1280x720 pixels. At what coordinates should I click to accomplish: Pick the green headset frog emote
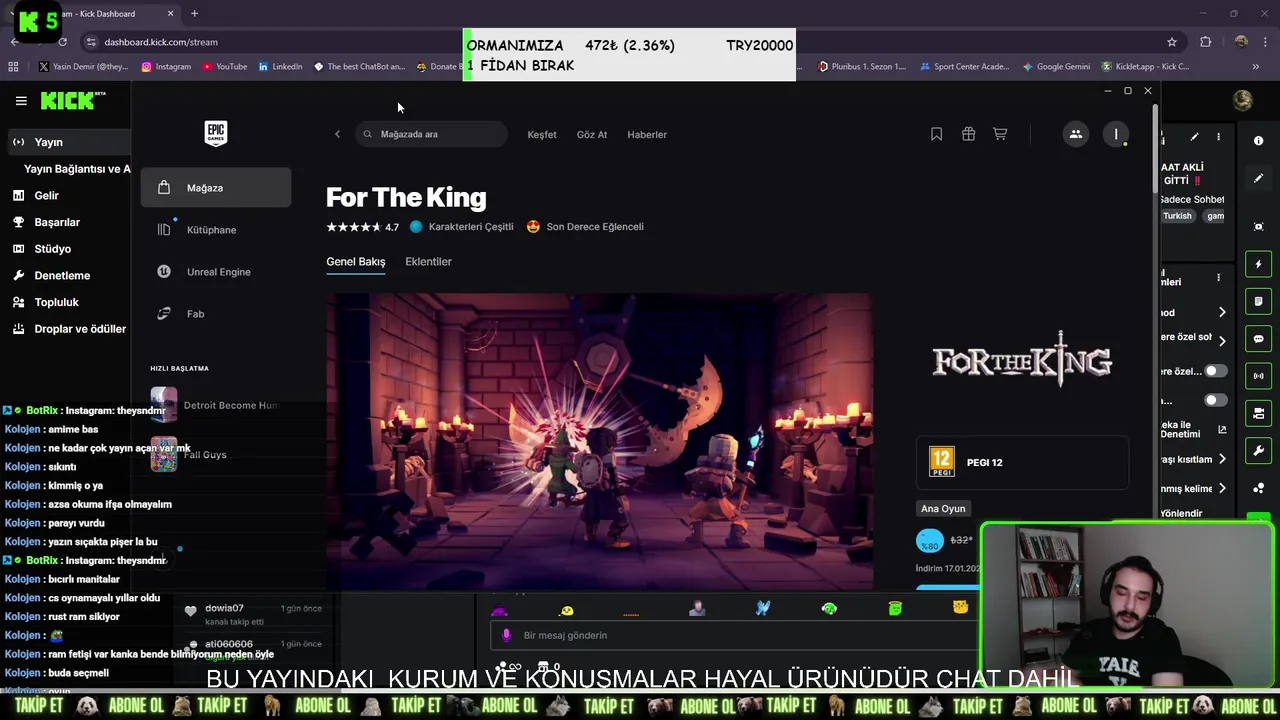click(829, 608)
